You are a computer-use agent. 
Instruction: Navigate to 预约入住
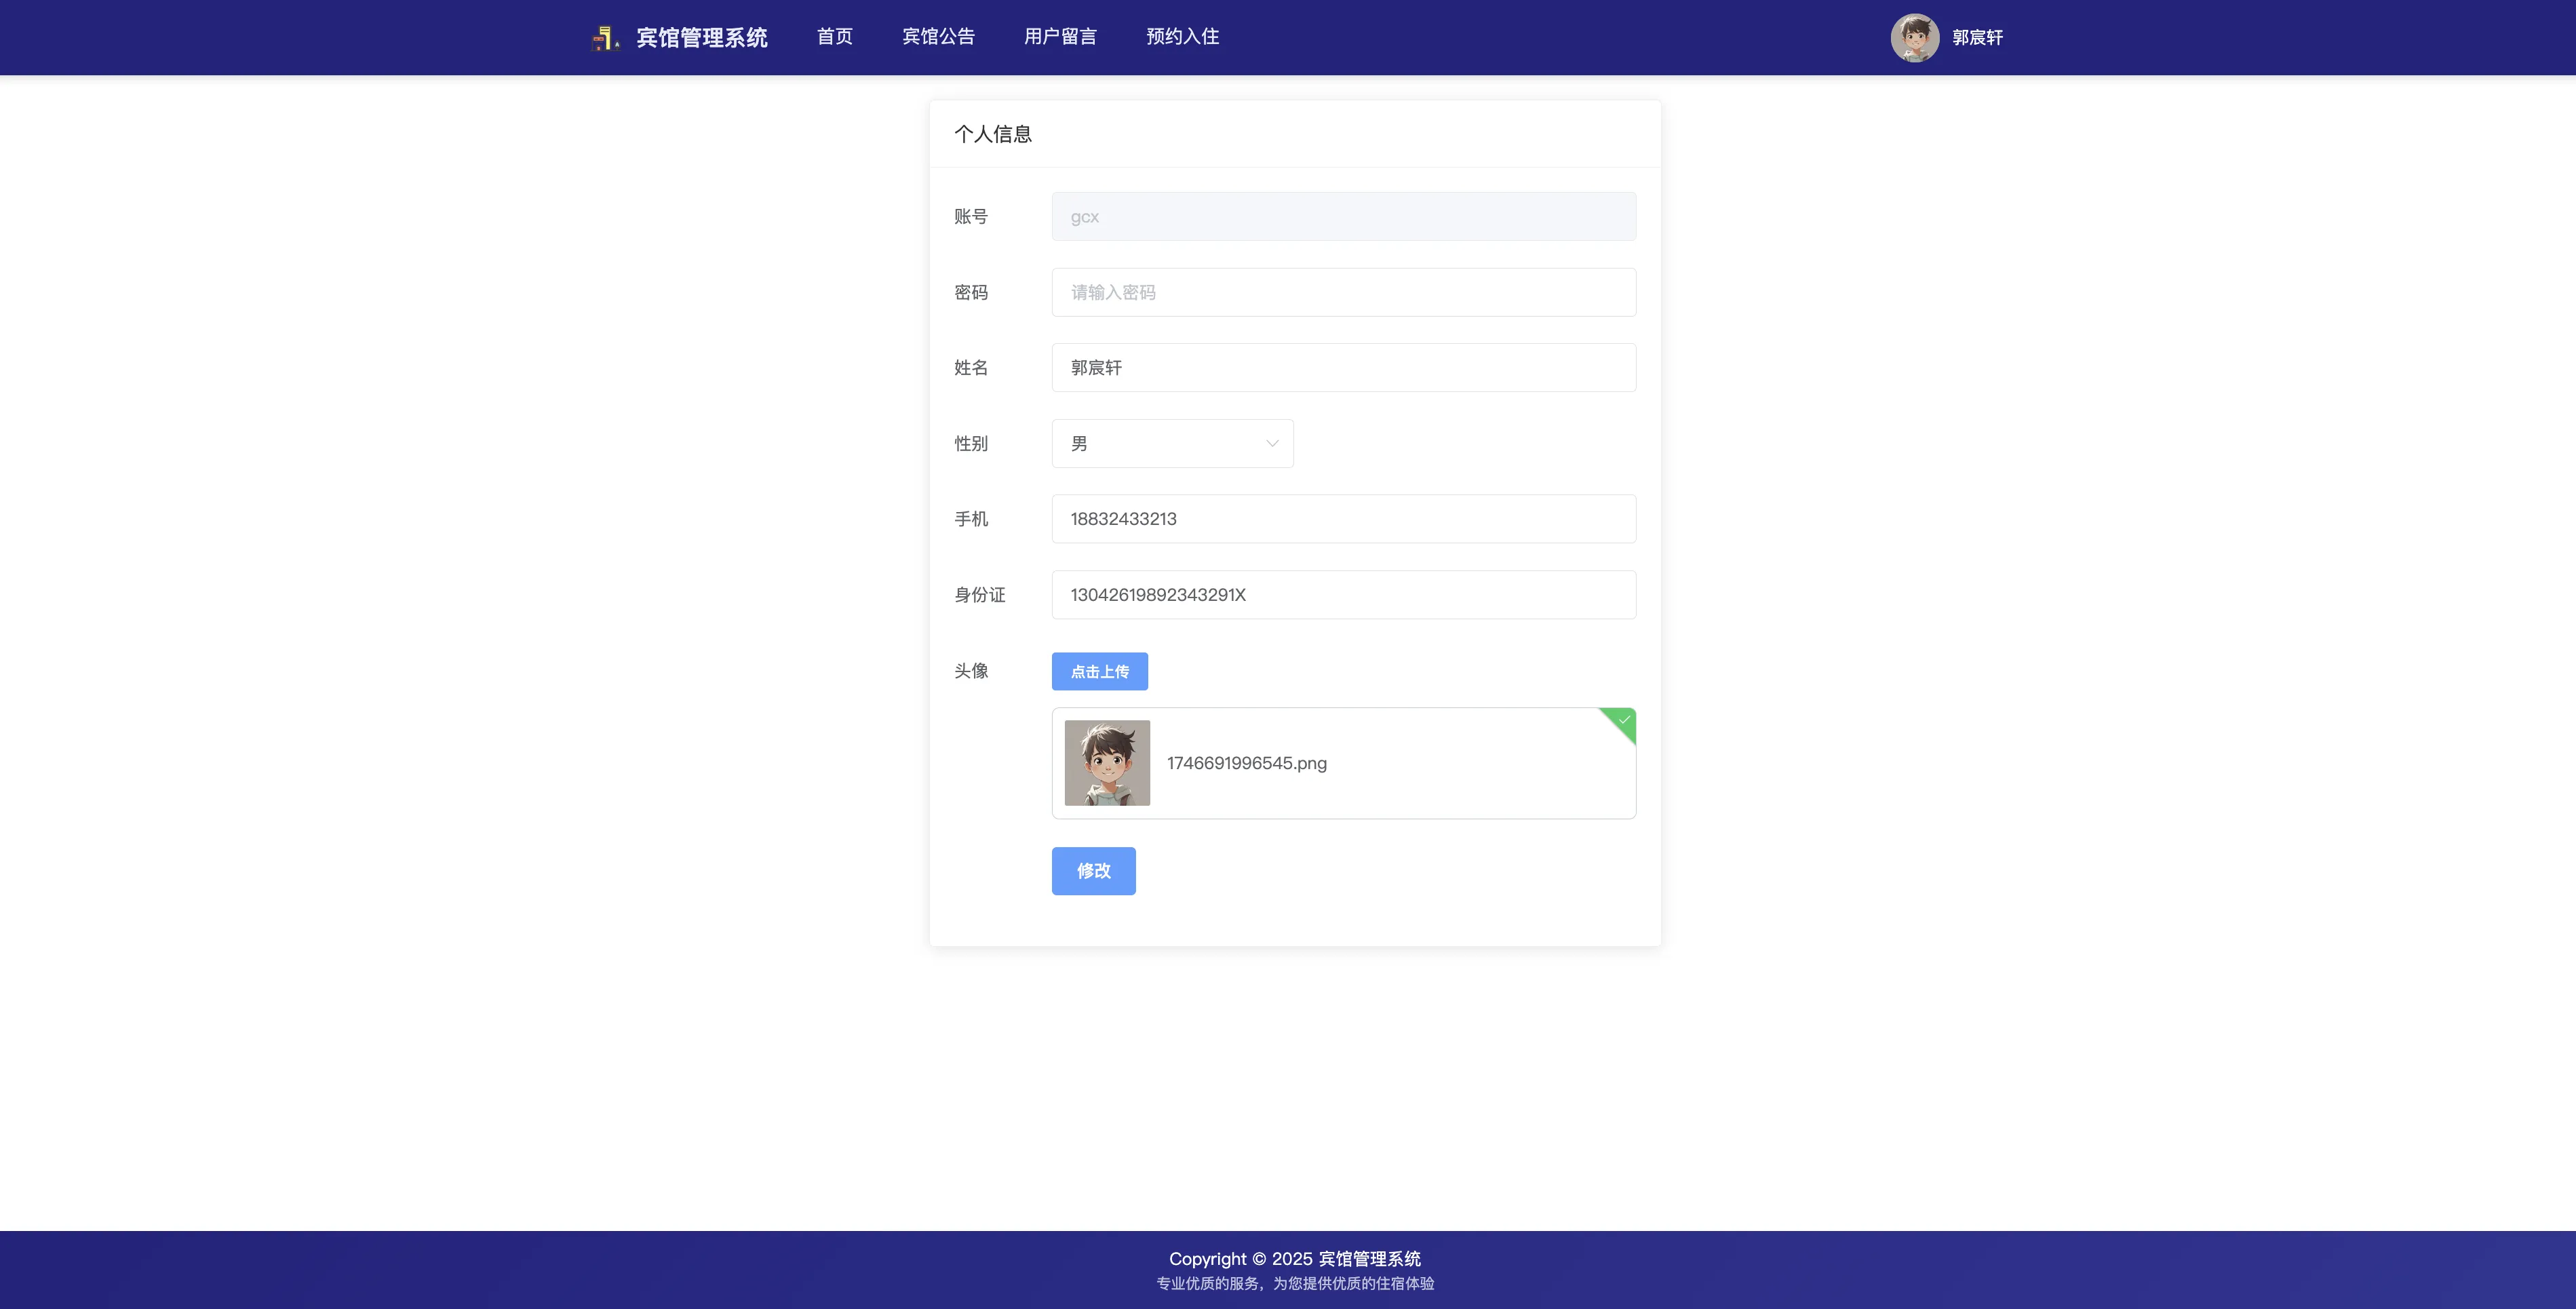tap(1182, 37)
